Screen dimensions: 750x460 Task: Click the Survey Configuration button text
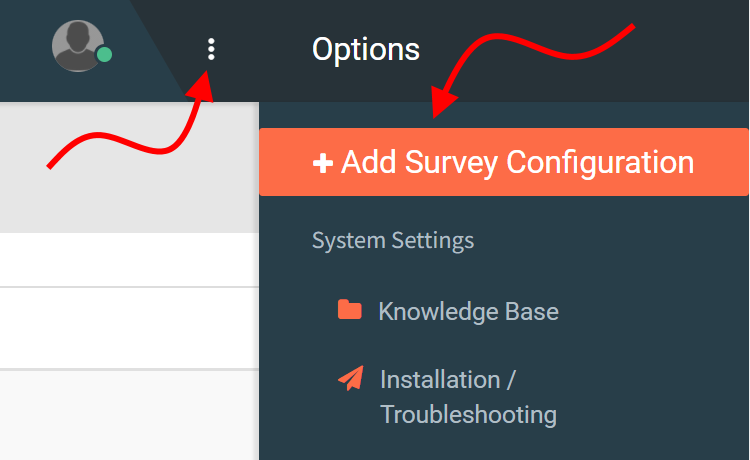click(x=518, y=163)
